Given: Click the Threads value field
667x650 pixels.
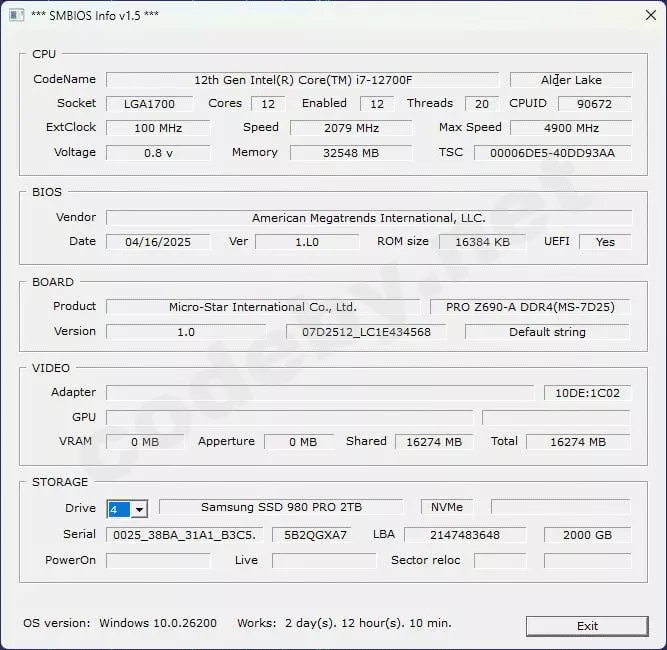Looking at the screenshot, I should pyautogui.click(x=481, y=104).
